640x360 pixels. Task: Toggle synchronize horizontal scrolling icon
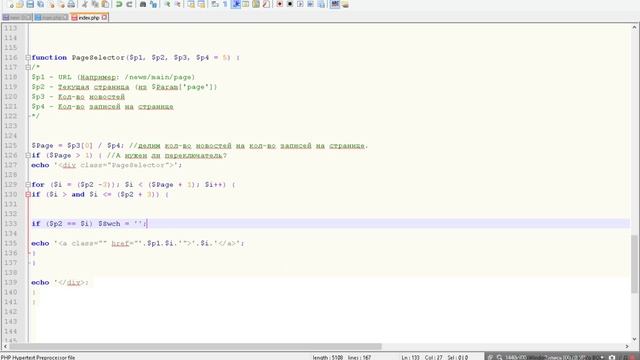[201, 4]
